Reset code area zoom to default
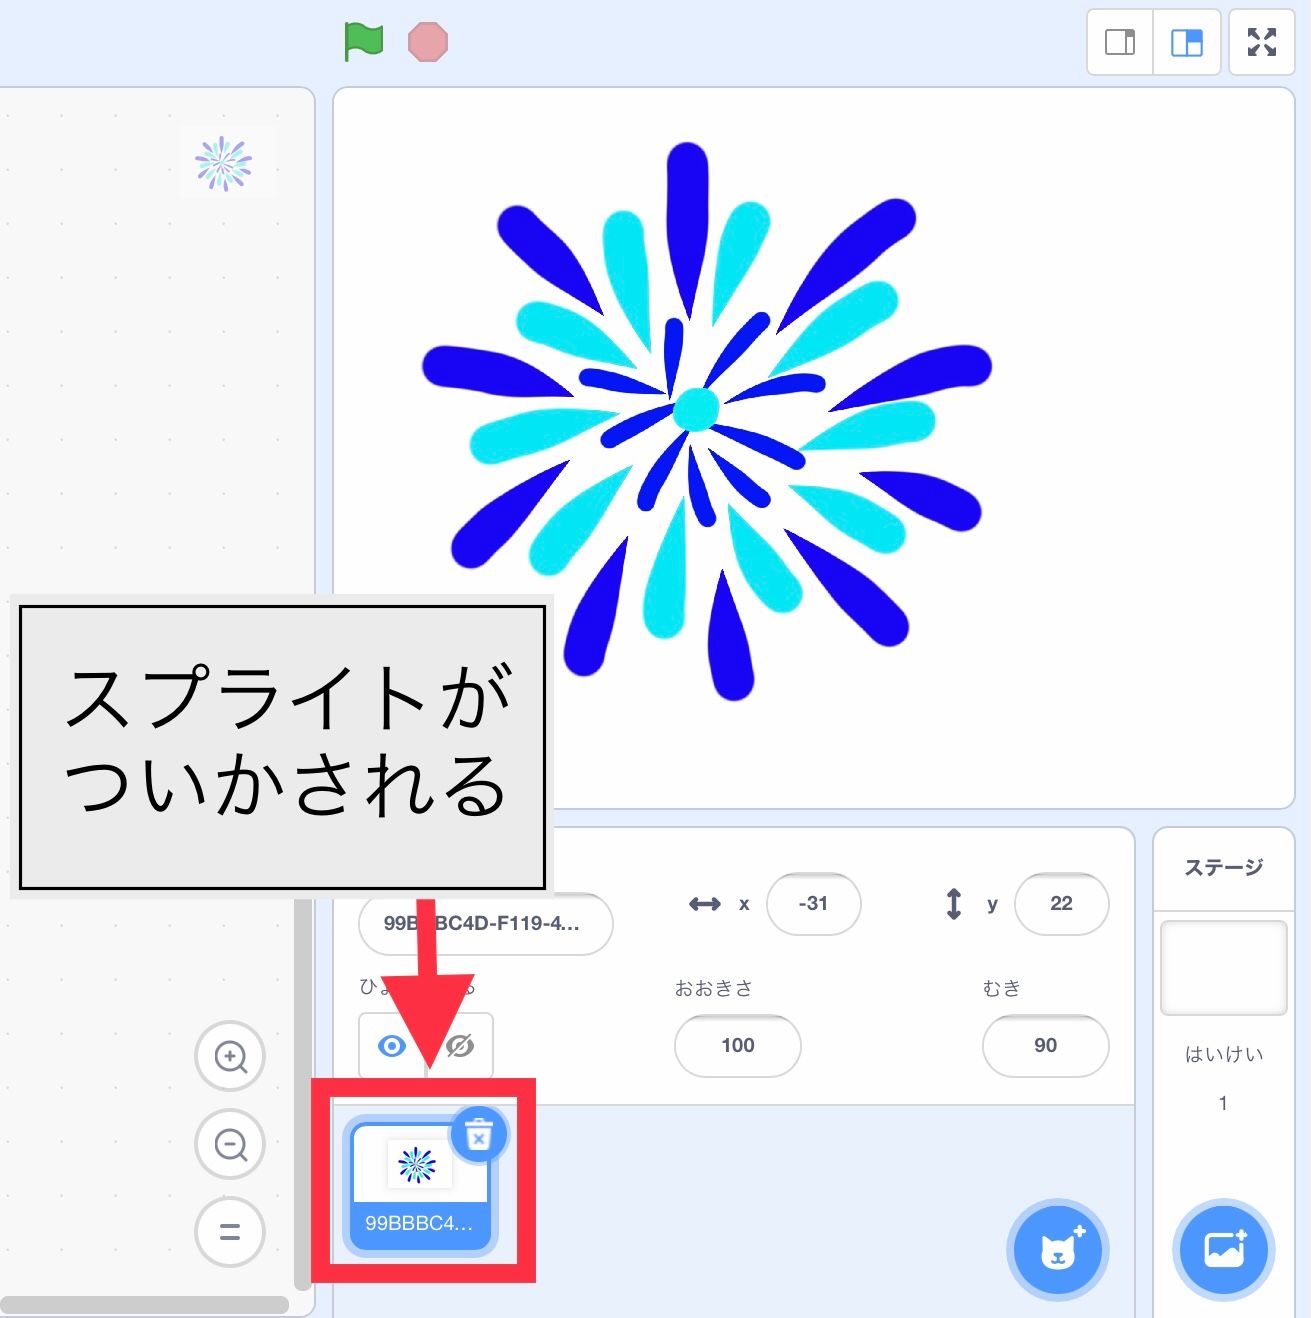Image resolution: width=1311 pixels, height=1318 pixels. point(229,1233)
